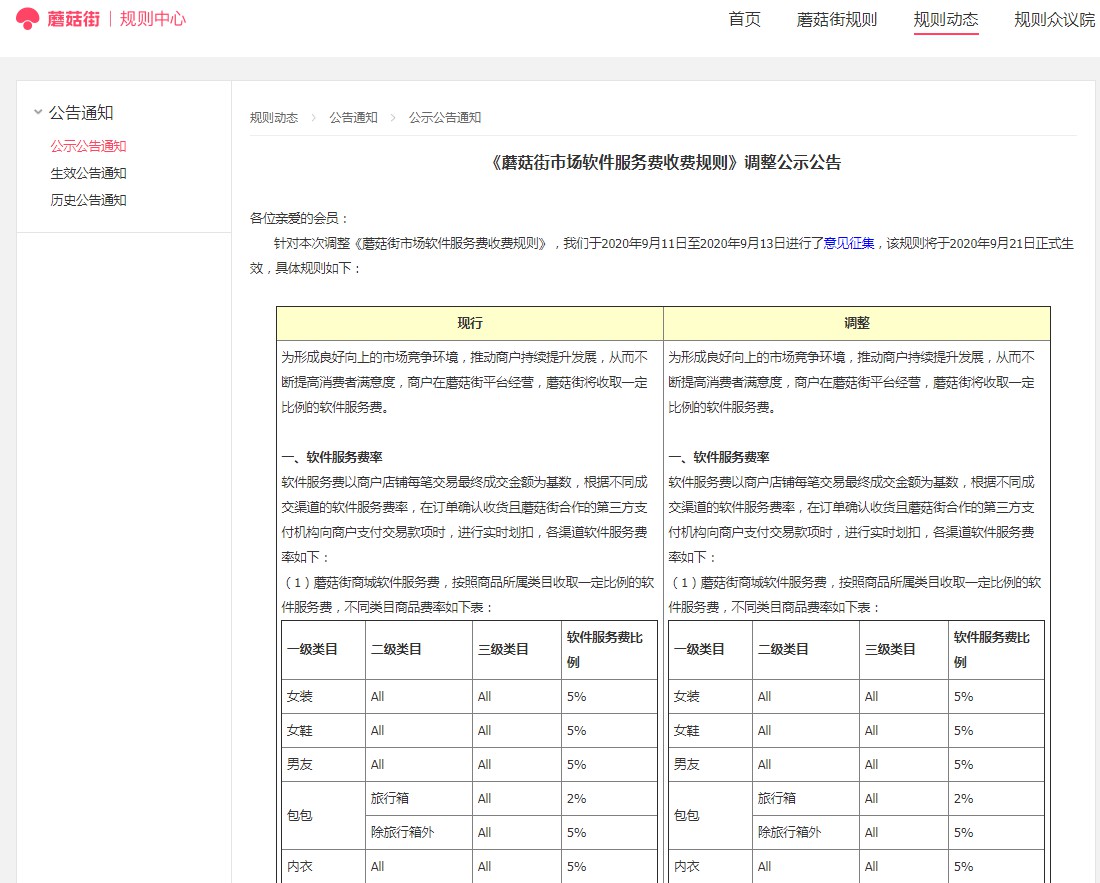Open the 意见征集 hyperlink
Screen dimensions: 1100x883
coord(849,243)
